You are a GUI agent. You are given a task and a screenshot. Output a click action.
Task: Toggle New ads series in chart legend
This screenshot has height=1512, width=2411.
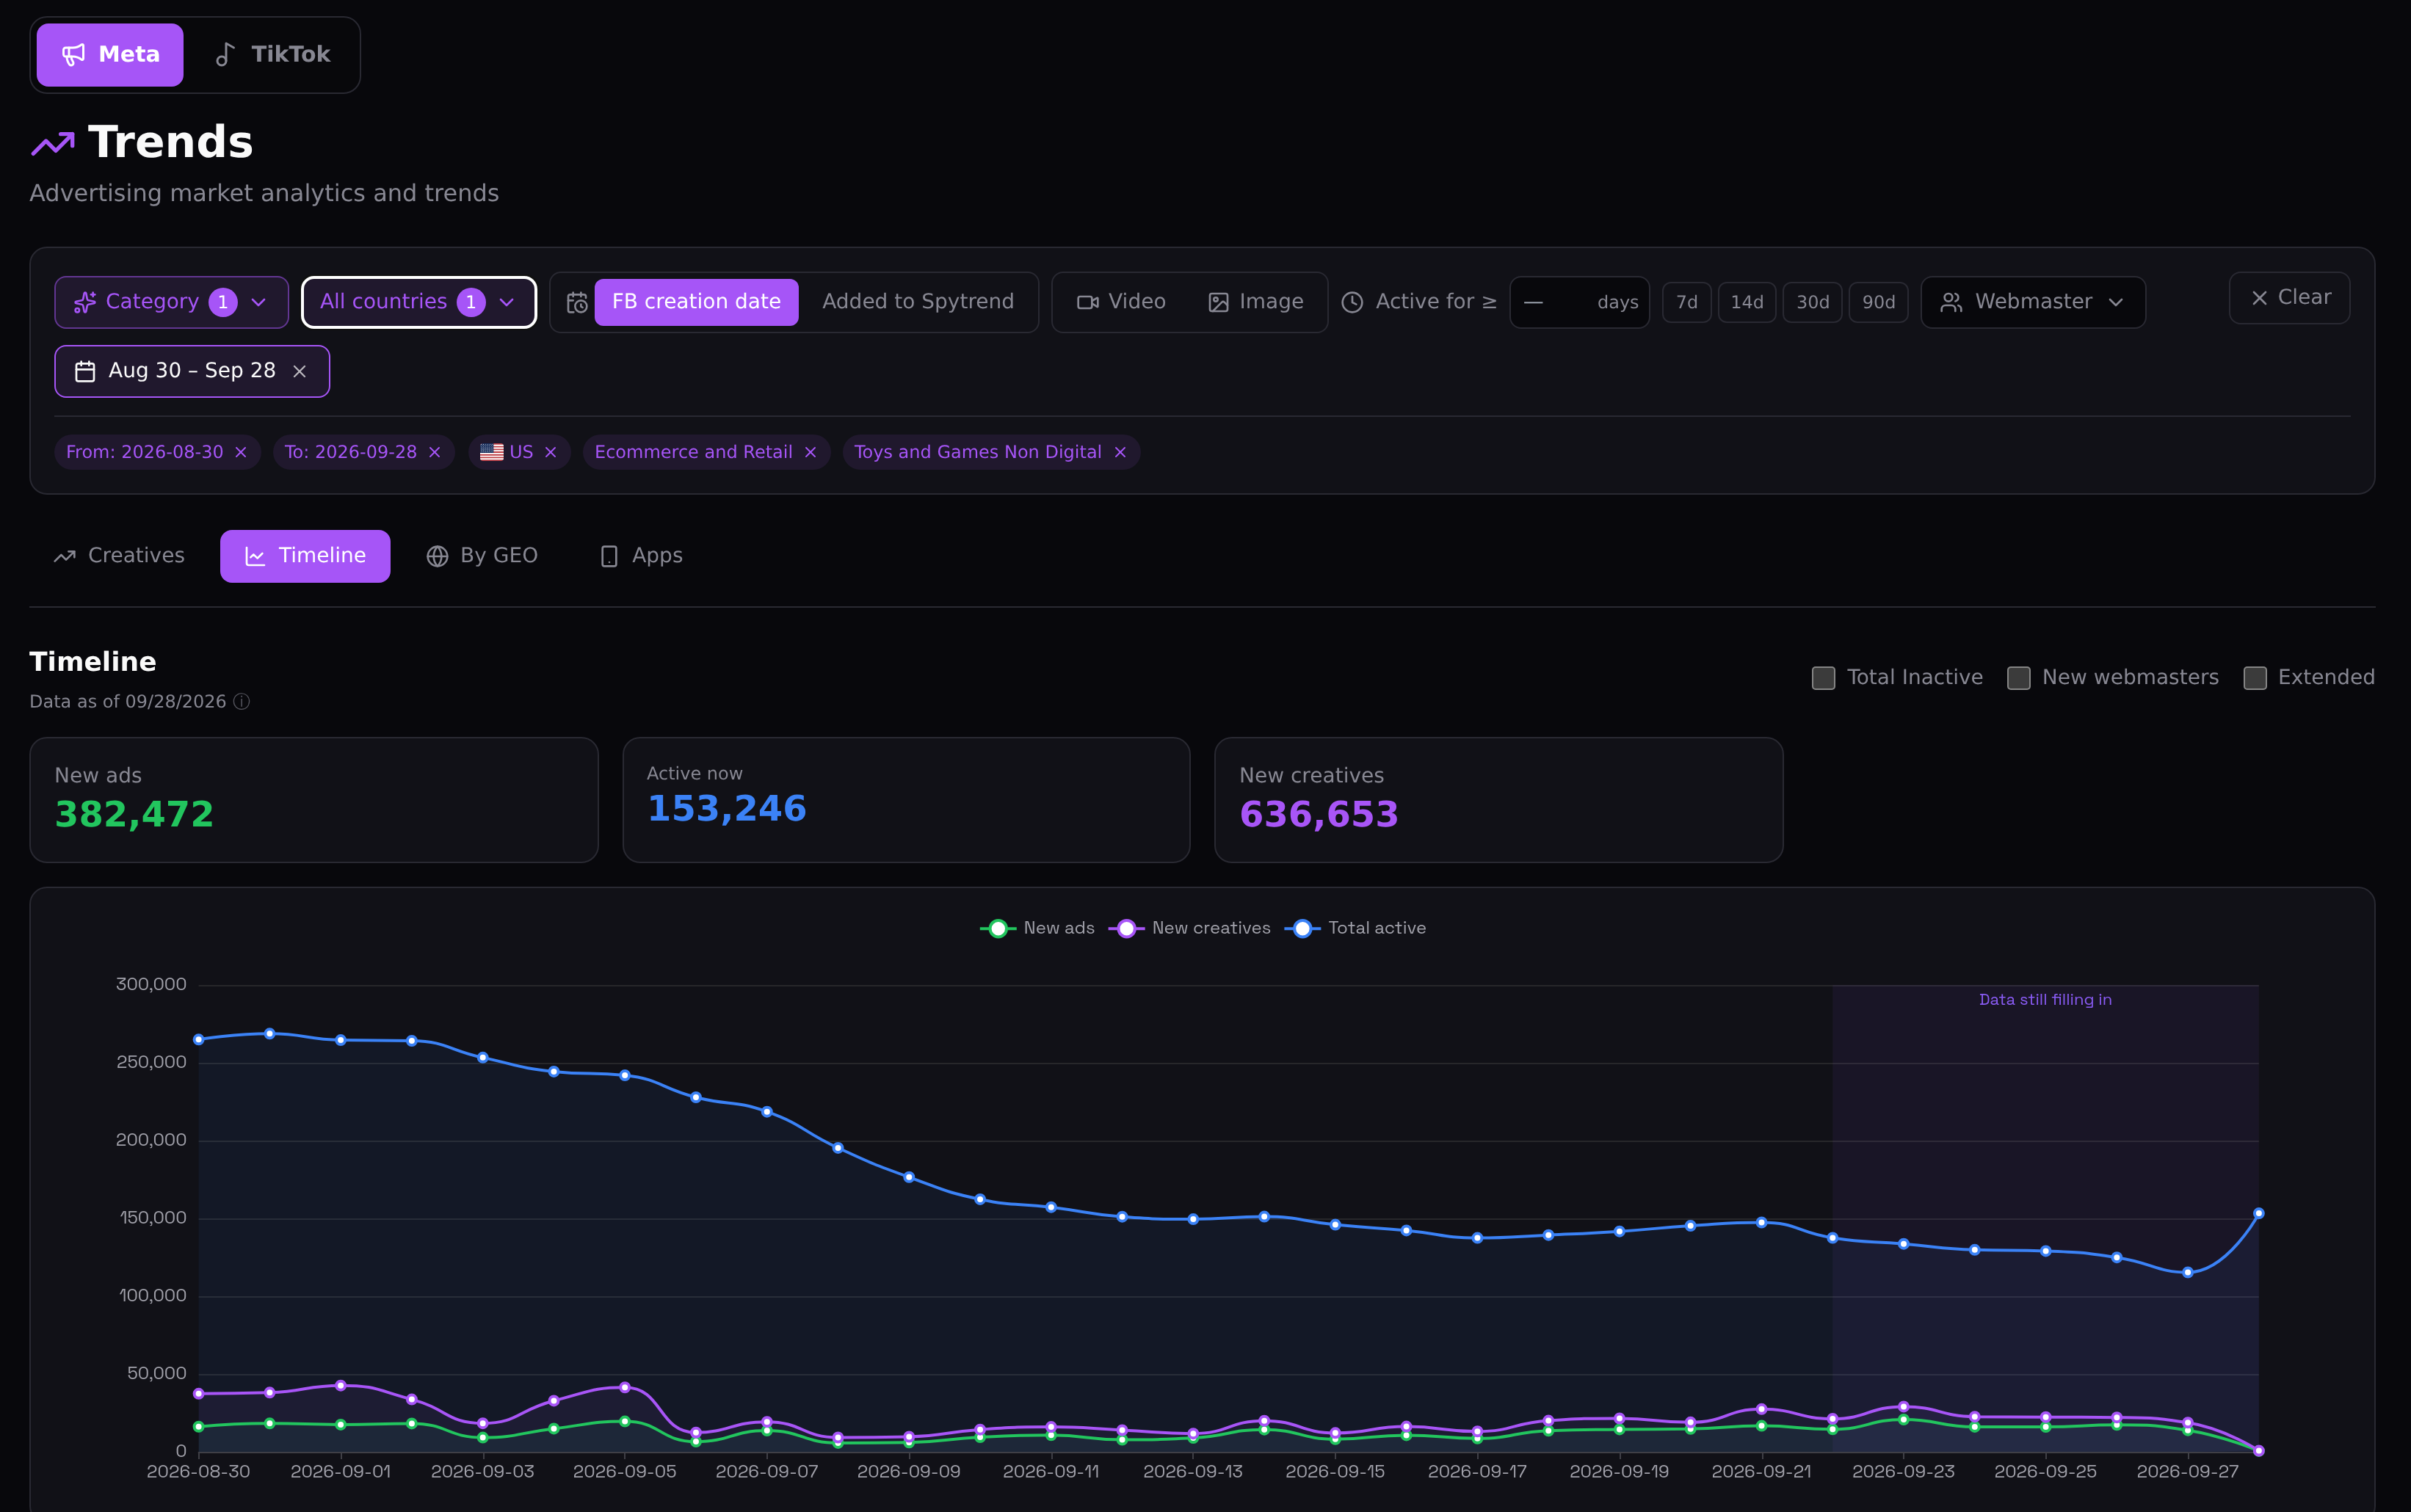pos(1037,928)
